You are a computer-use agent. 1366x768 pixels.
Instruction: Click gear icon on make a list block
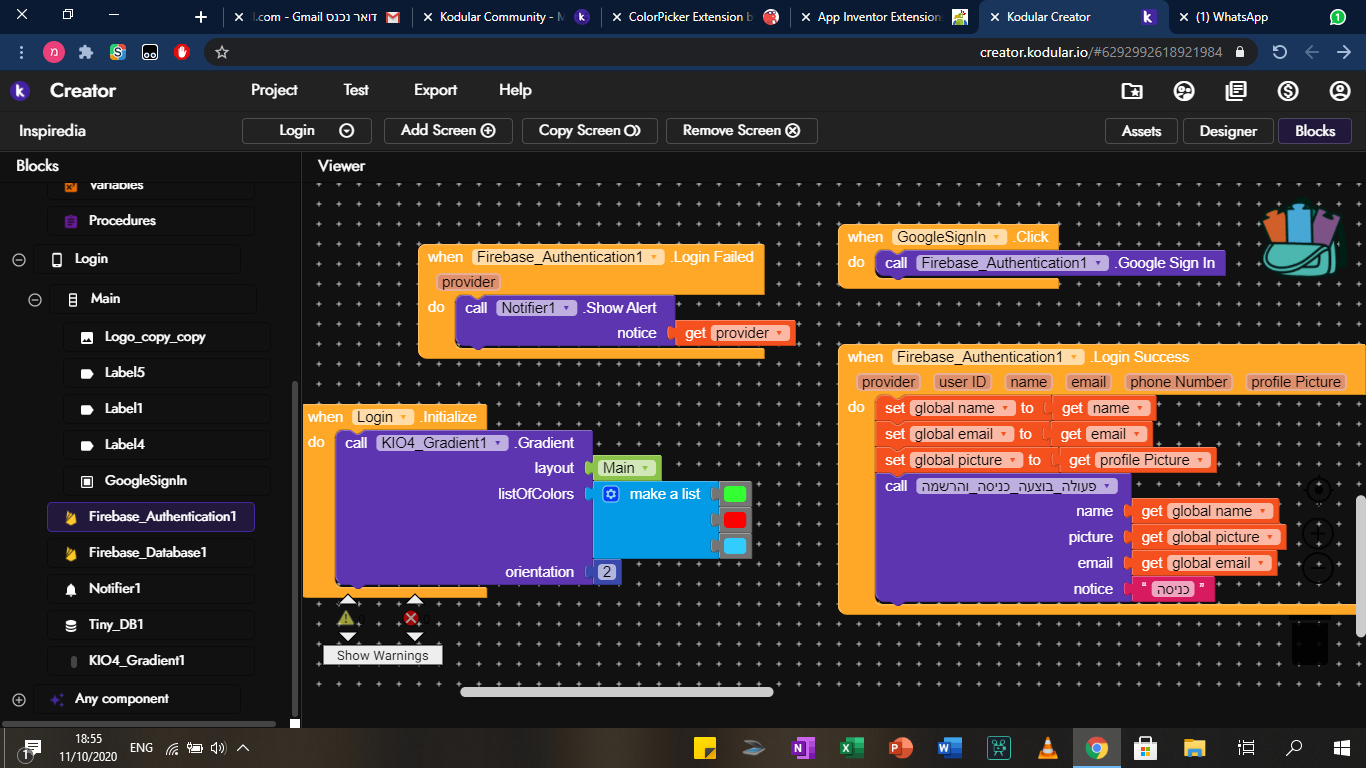(611, 494)
